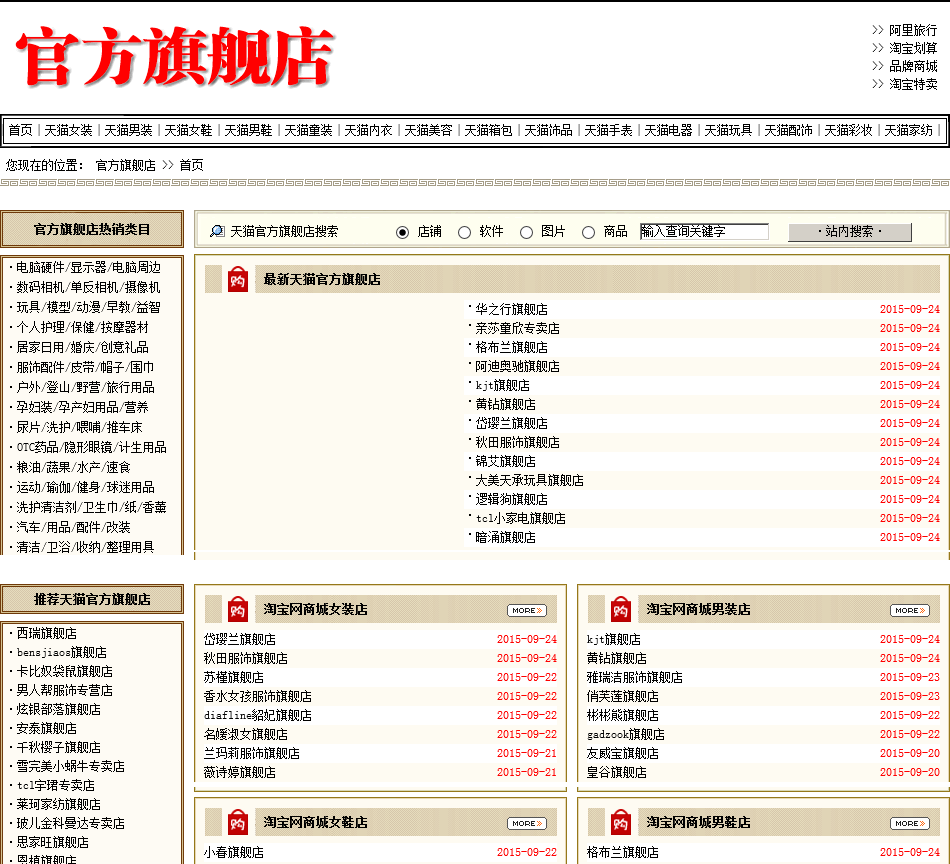This screenshot has height=864, width=950.
Task: Click the shopping bag icon beside 最新天猫官方旗舰店
Action: click(238, 279)
